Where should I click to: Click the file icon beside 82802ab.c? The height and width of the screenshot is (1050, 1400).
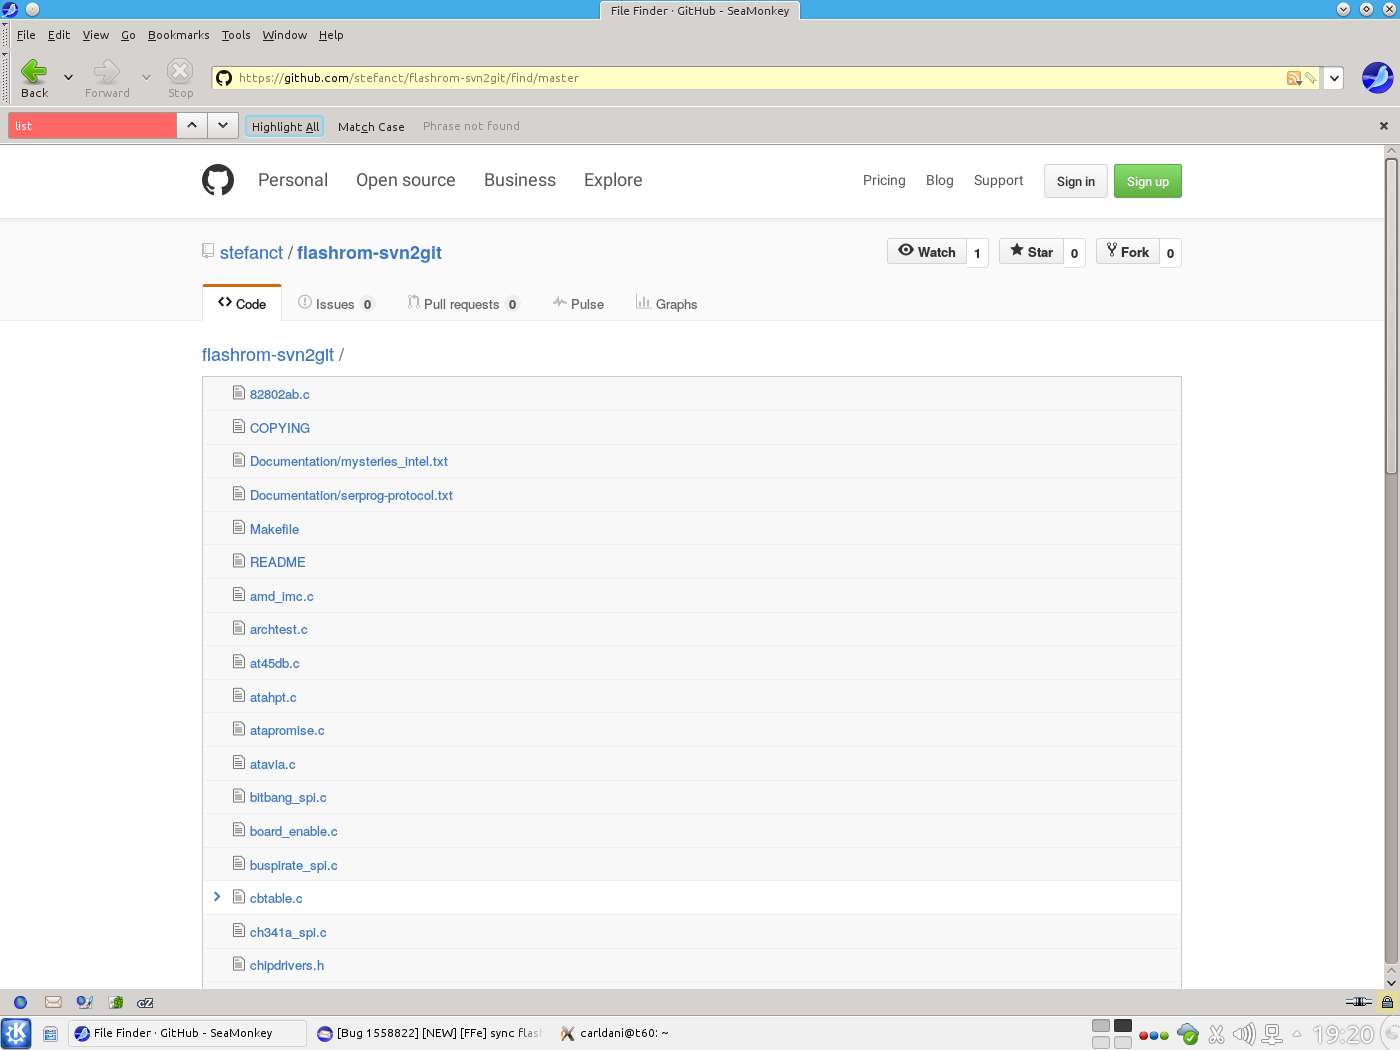pos(238,393)
